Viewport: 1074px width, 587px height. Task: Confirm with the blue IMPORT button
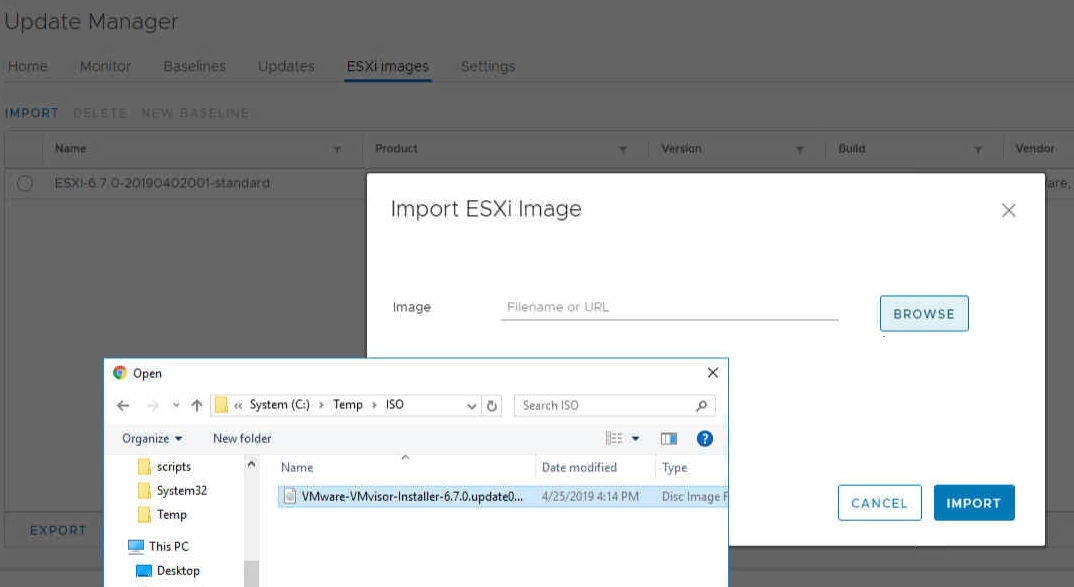[x=974, y=503]
